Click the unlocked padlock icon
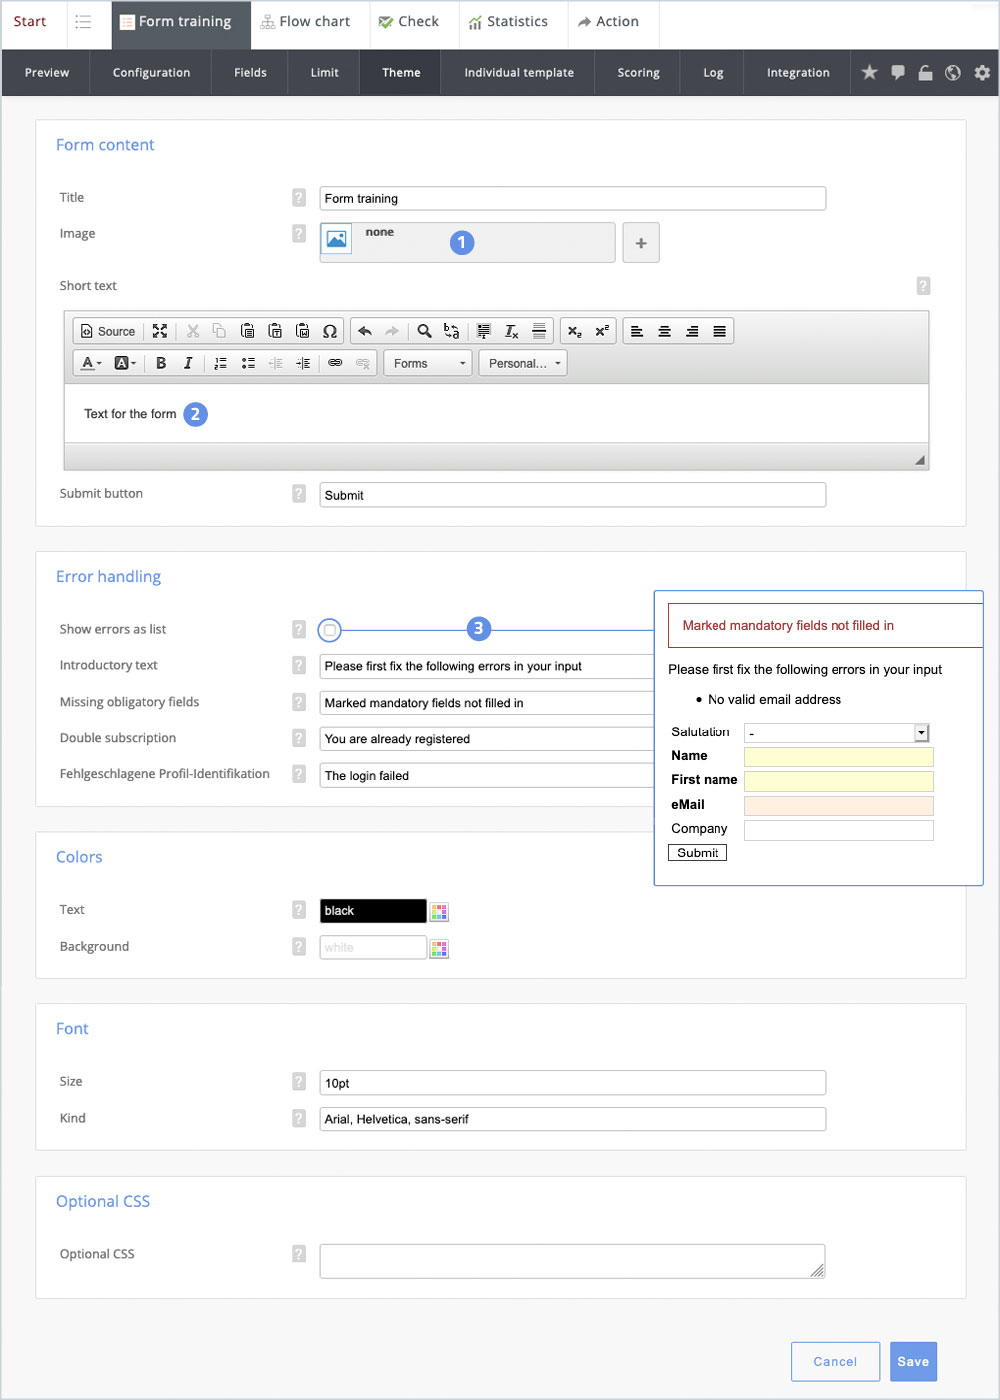Viewport: 1000px width, 1400px height. 925,72
